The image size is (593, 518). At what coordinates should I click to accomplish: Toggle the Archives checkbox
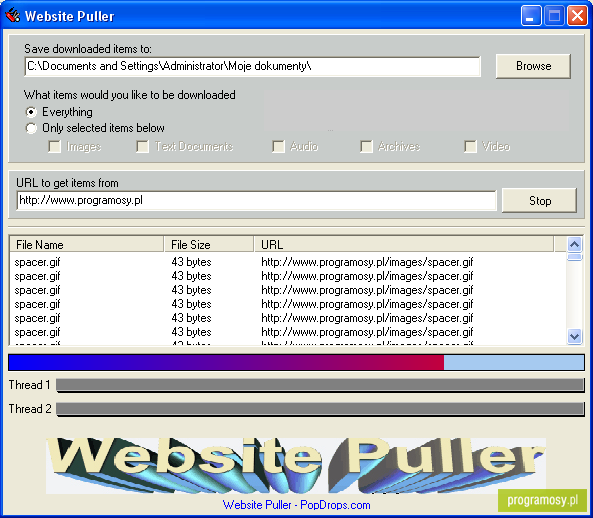[366, 147]
